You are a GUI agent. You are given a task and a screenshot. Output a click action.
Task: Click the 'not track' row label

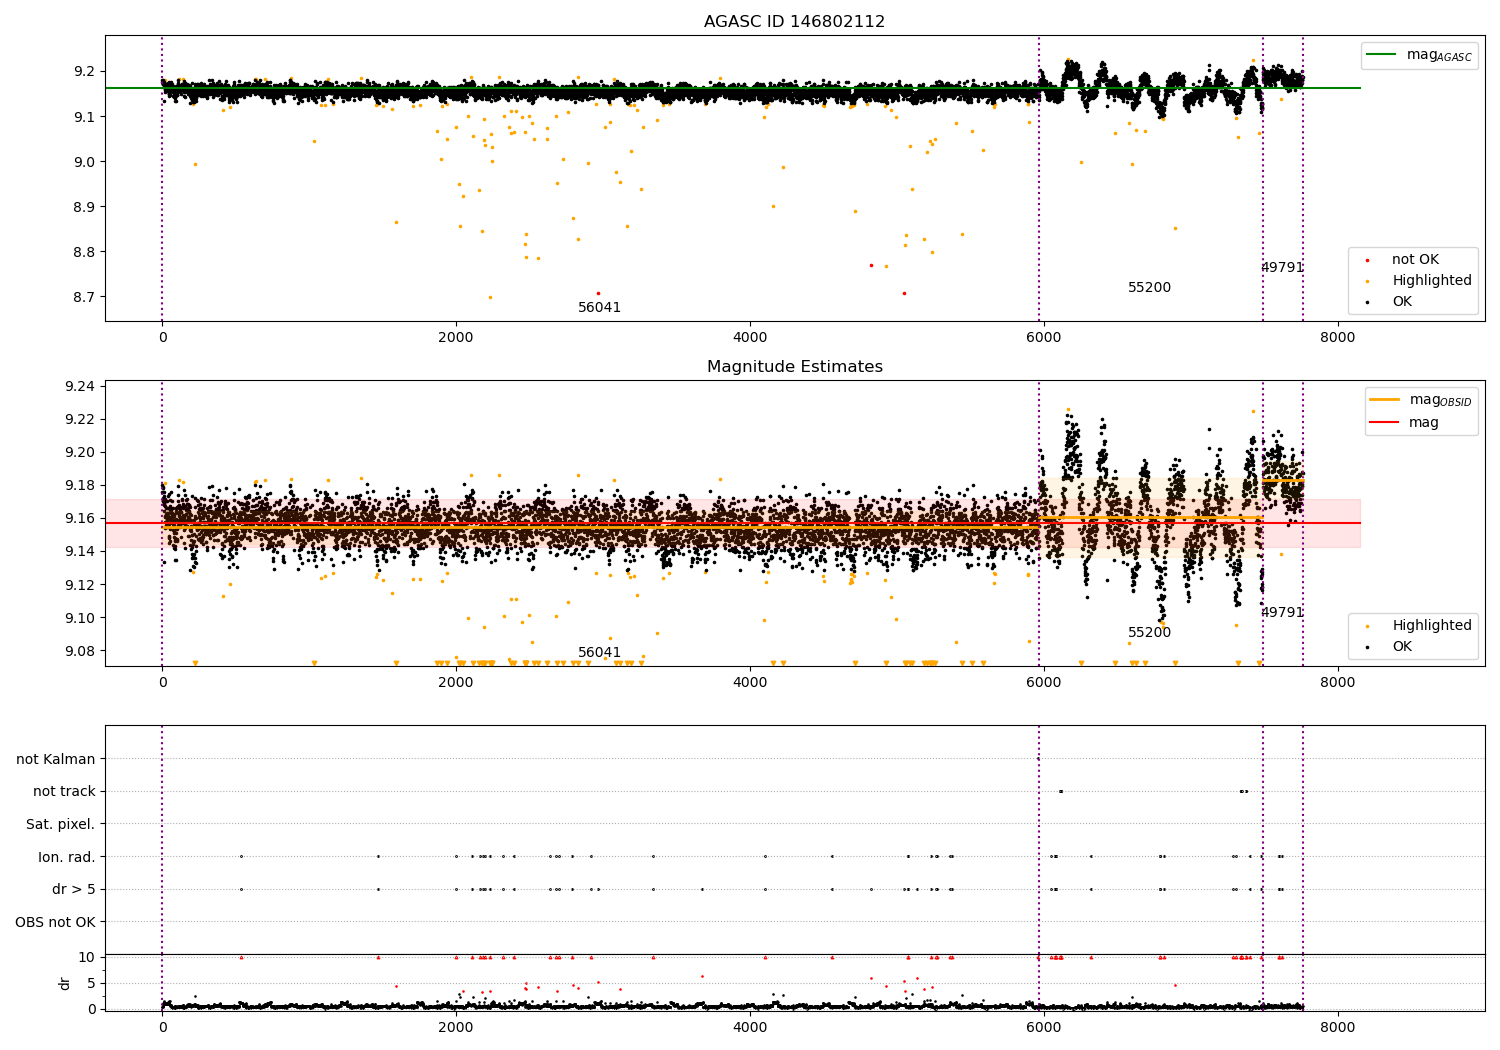[x=64, y=792]
